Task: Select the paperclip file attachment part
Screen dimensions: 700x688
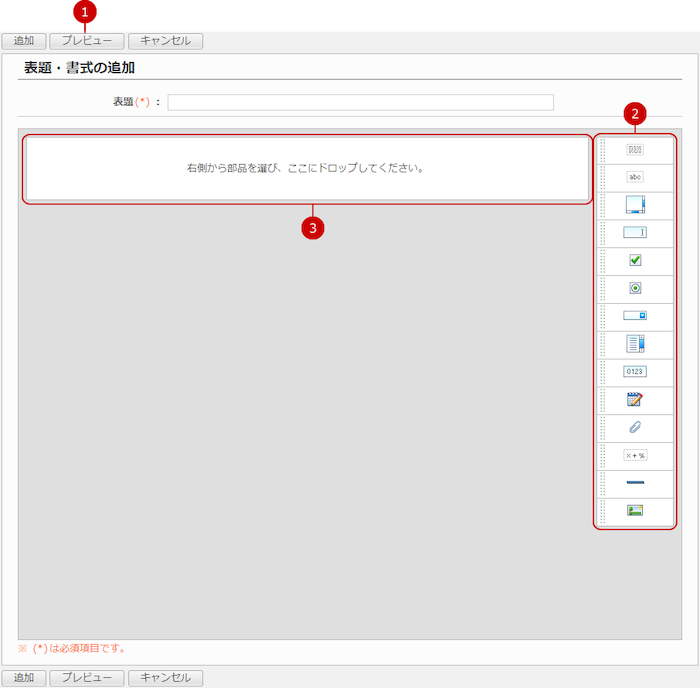Action: 635,427
